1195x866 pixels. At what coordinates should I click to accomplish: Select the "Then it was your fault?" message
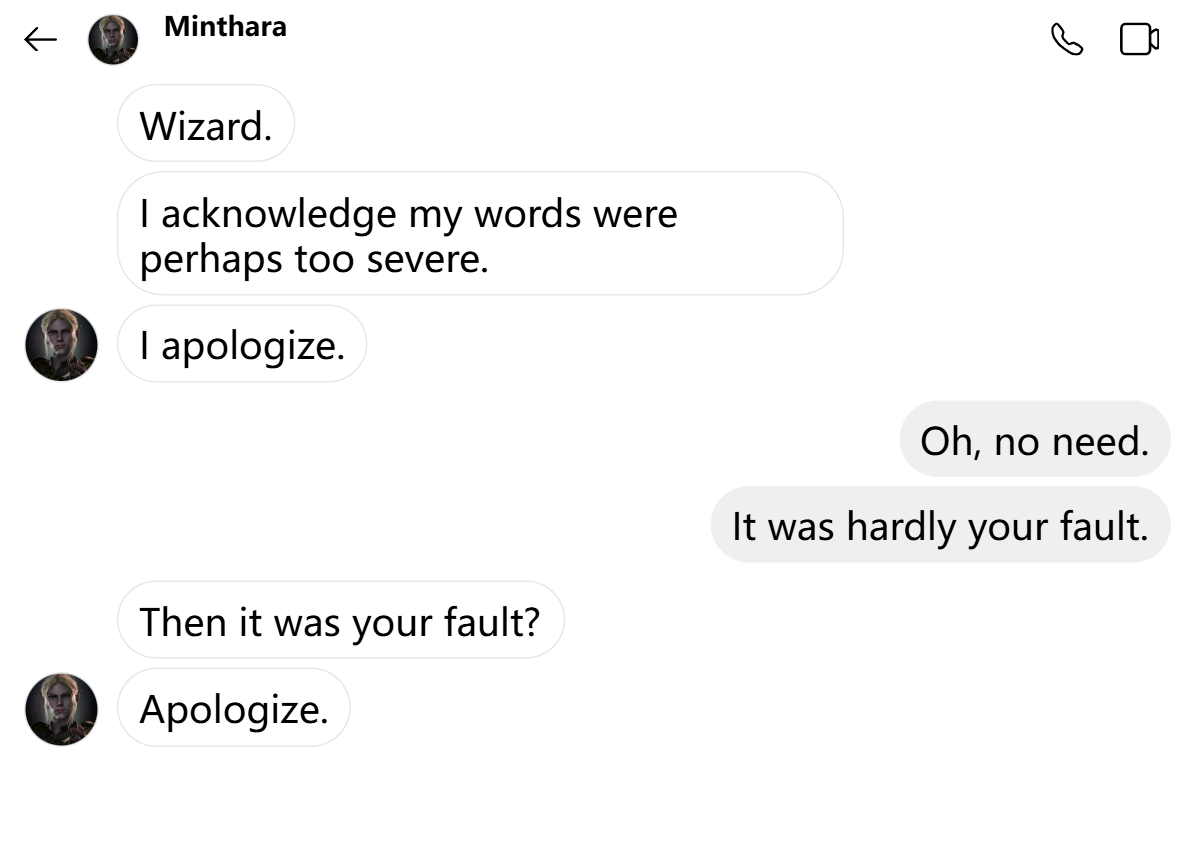point(340,621)
